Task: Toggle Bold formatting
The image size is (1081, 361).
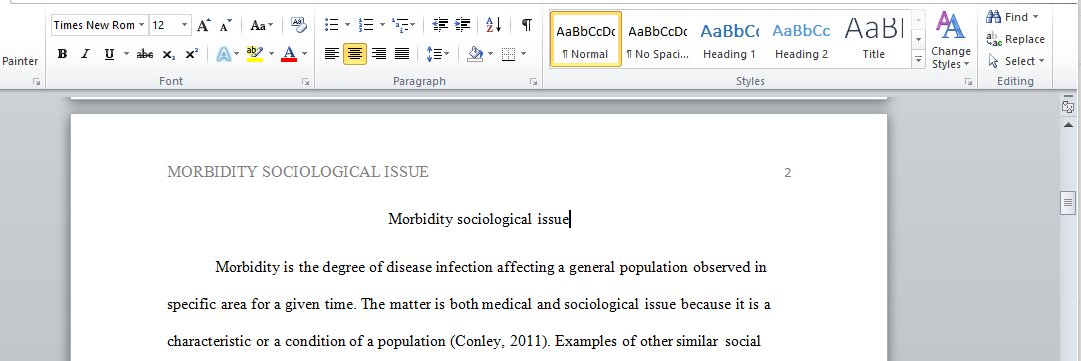Action: 62,54
